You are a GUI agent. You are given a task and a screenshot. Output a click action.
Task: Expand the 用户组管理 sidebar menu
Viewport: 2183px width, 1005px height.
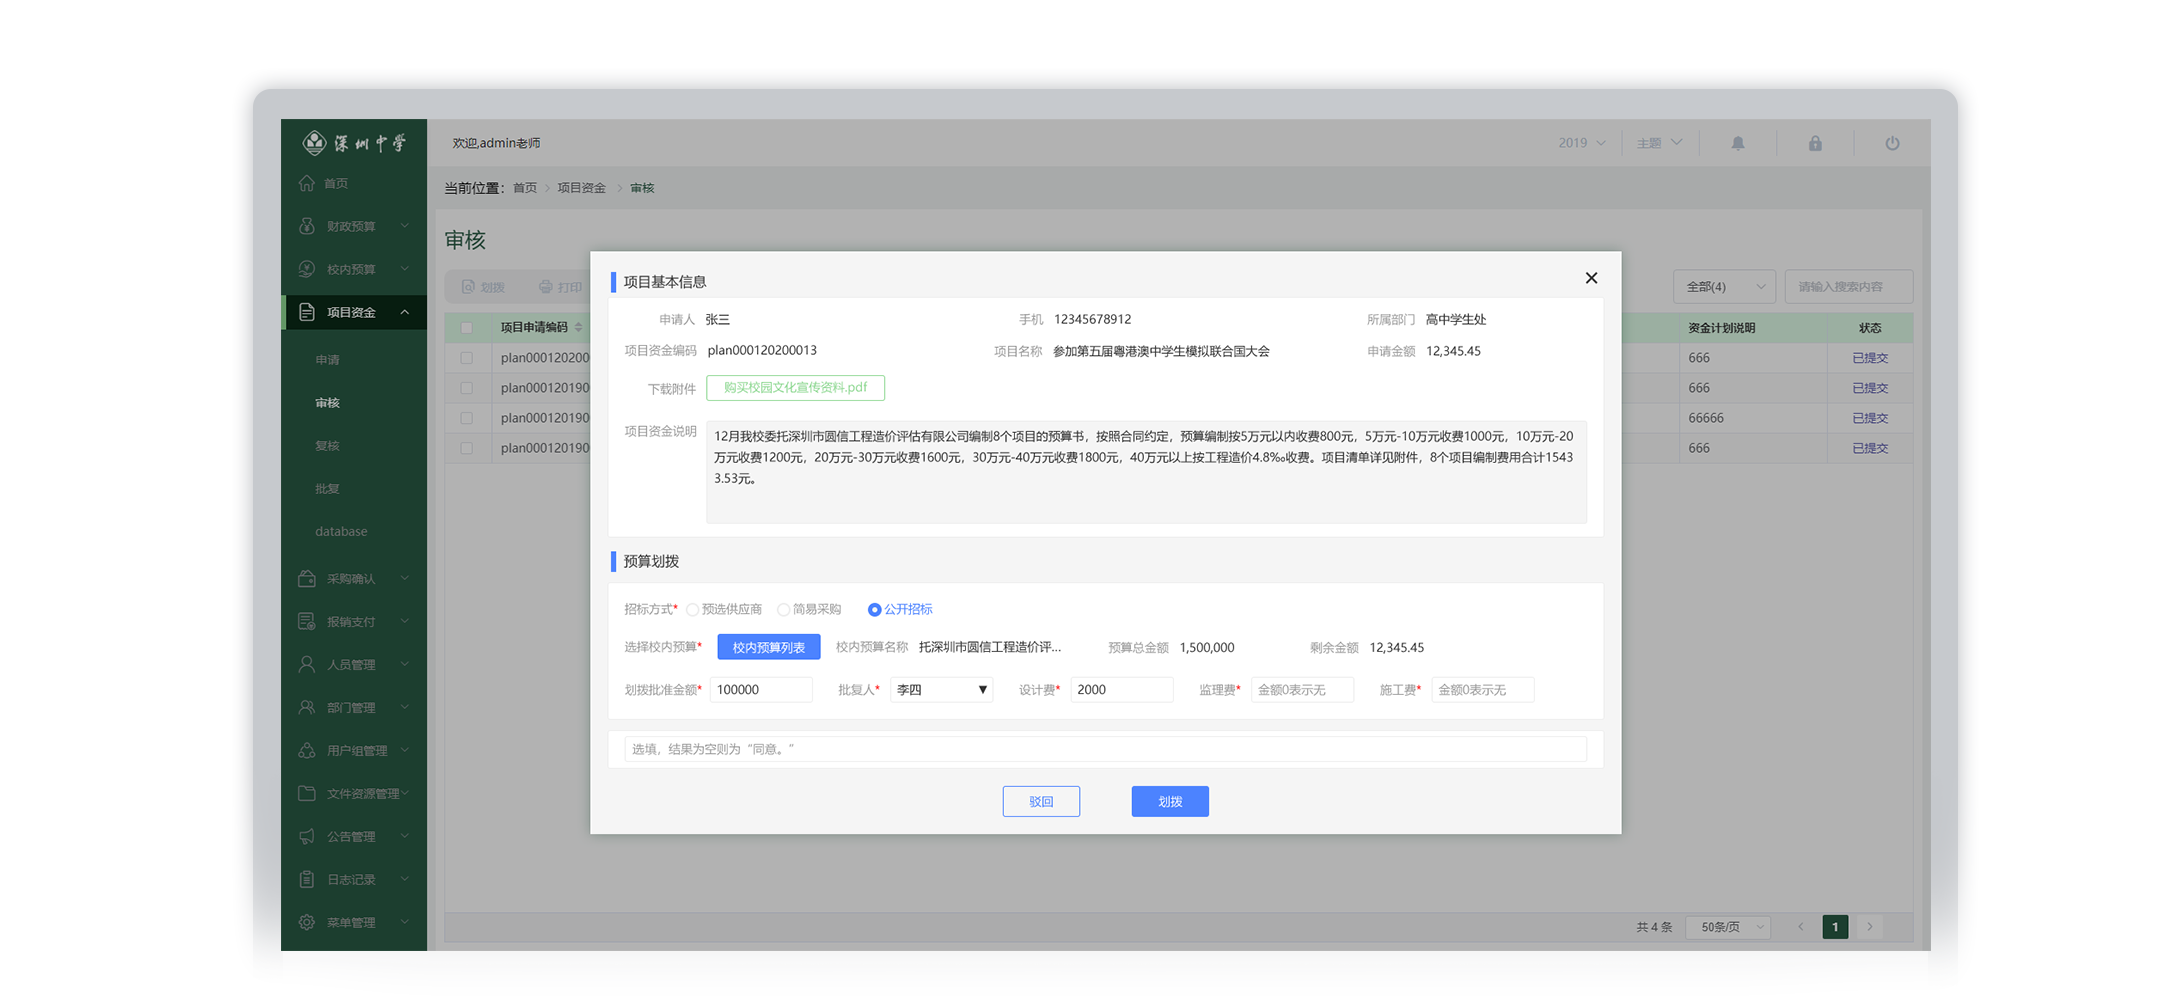point(354,750)
